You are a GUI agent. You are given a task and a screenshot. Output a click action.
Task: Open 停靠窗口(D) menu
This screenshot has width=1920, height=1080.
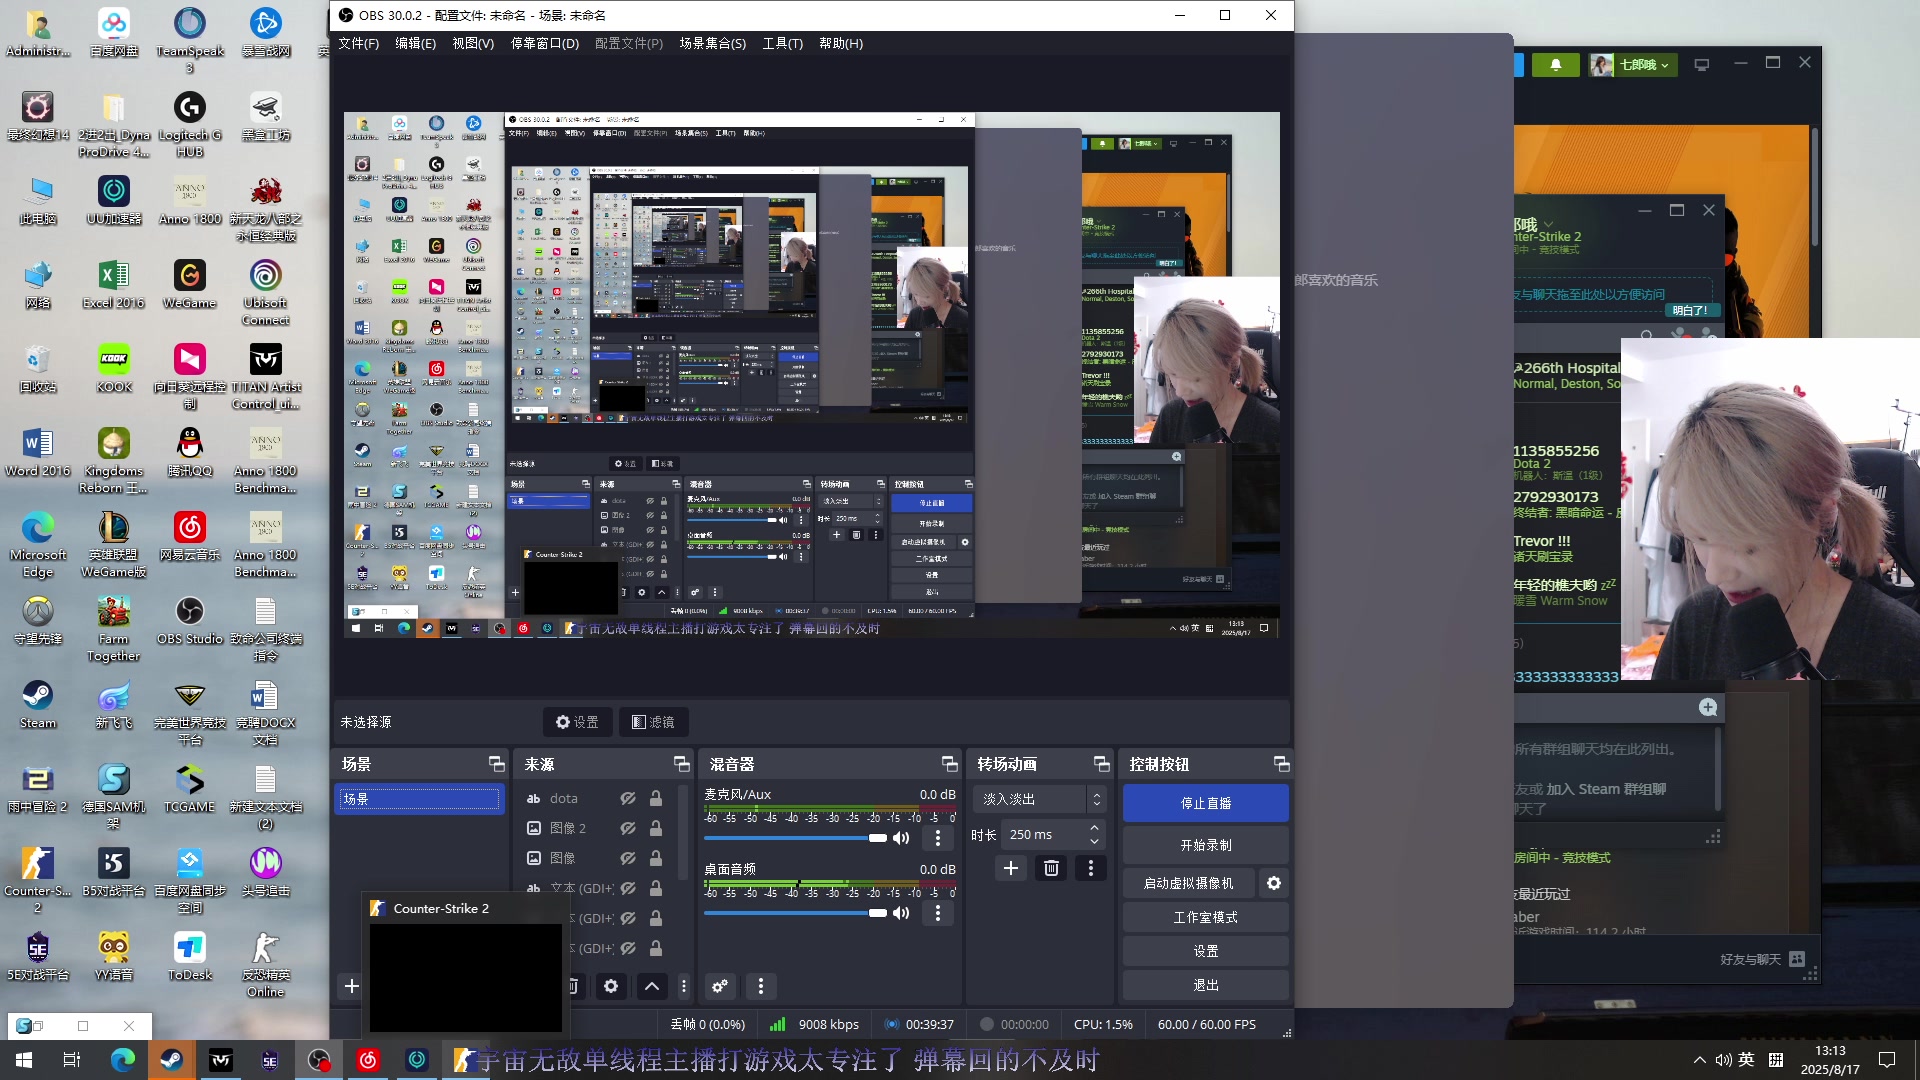point(545,43)
